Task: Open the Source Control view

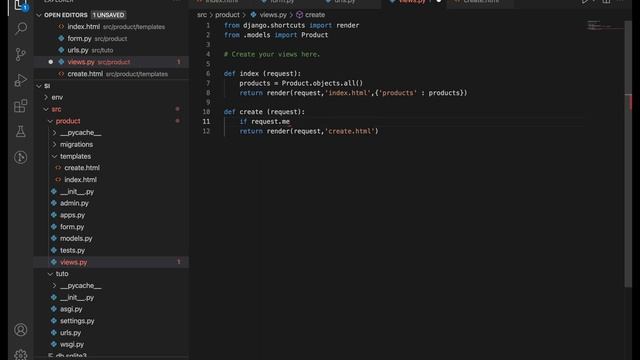Action: pyautogui.click(x=21, y=54)
